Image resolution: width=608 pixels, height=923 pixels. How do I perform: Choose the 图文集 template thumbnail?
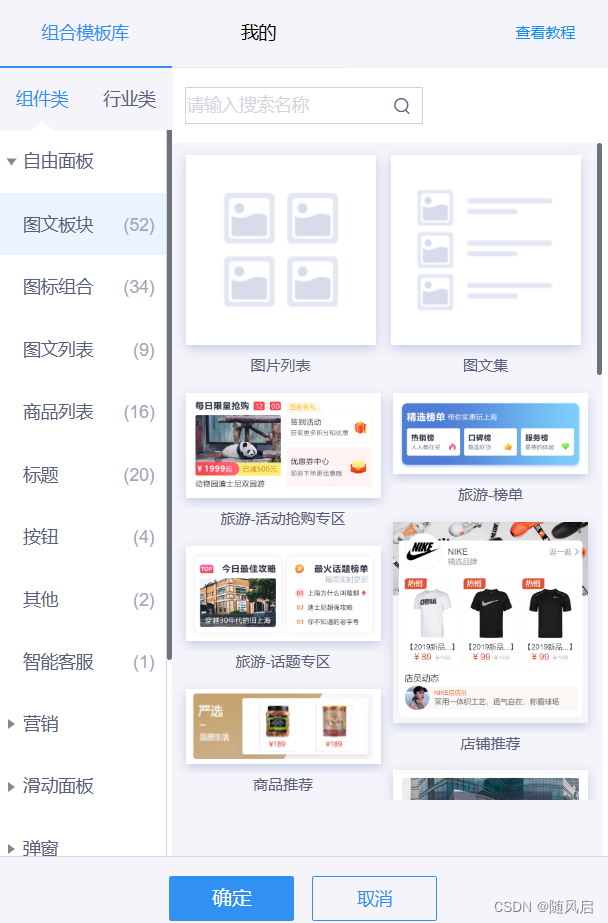tap(486, 250)
